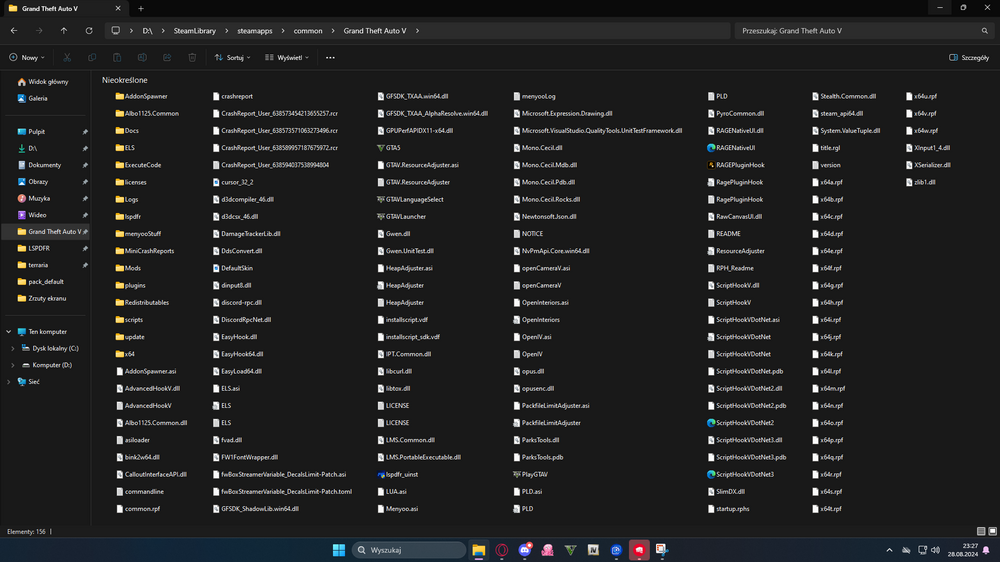Click the back navigation arrow
The height and width of the screenshot is (562, 1000).
pyautogui.click(x=14, y=31)
